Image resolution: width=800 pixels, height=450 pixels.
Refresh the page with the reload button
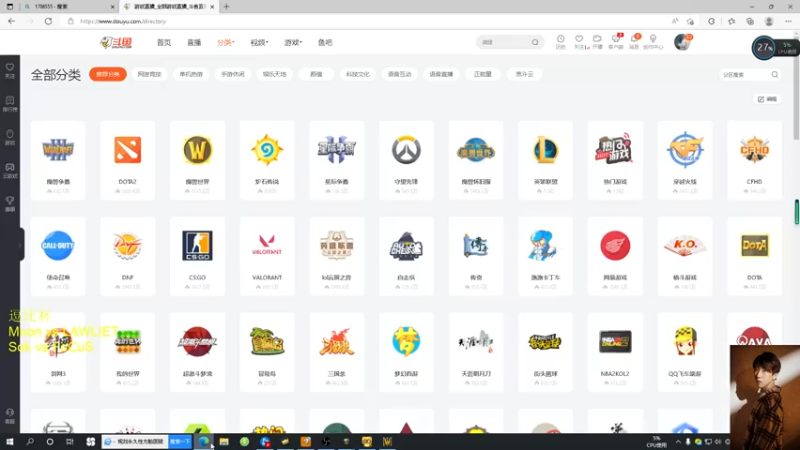click(x=48, y=21)
